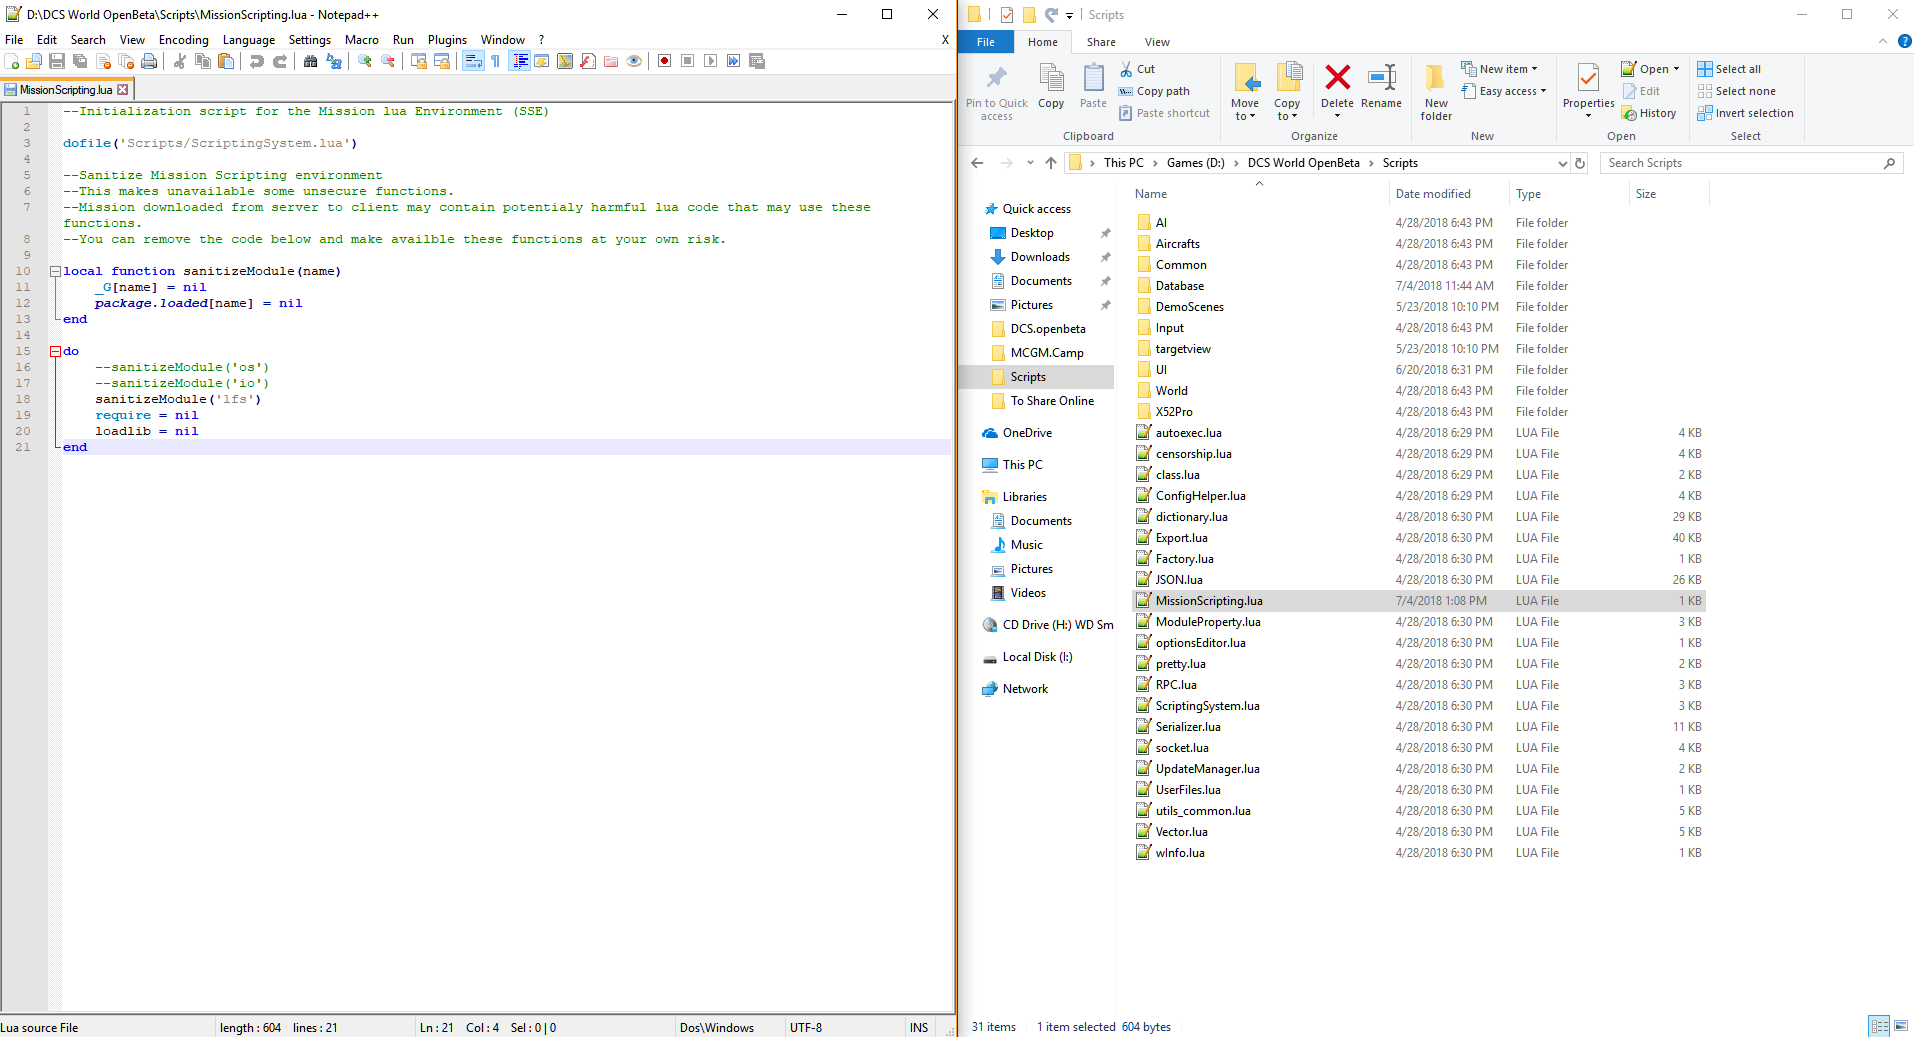Click Copy path in the Clipboard group
Screen dimensions: 1914x1037
point(1154,91)
